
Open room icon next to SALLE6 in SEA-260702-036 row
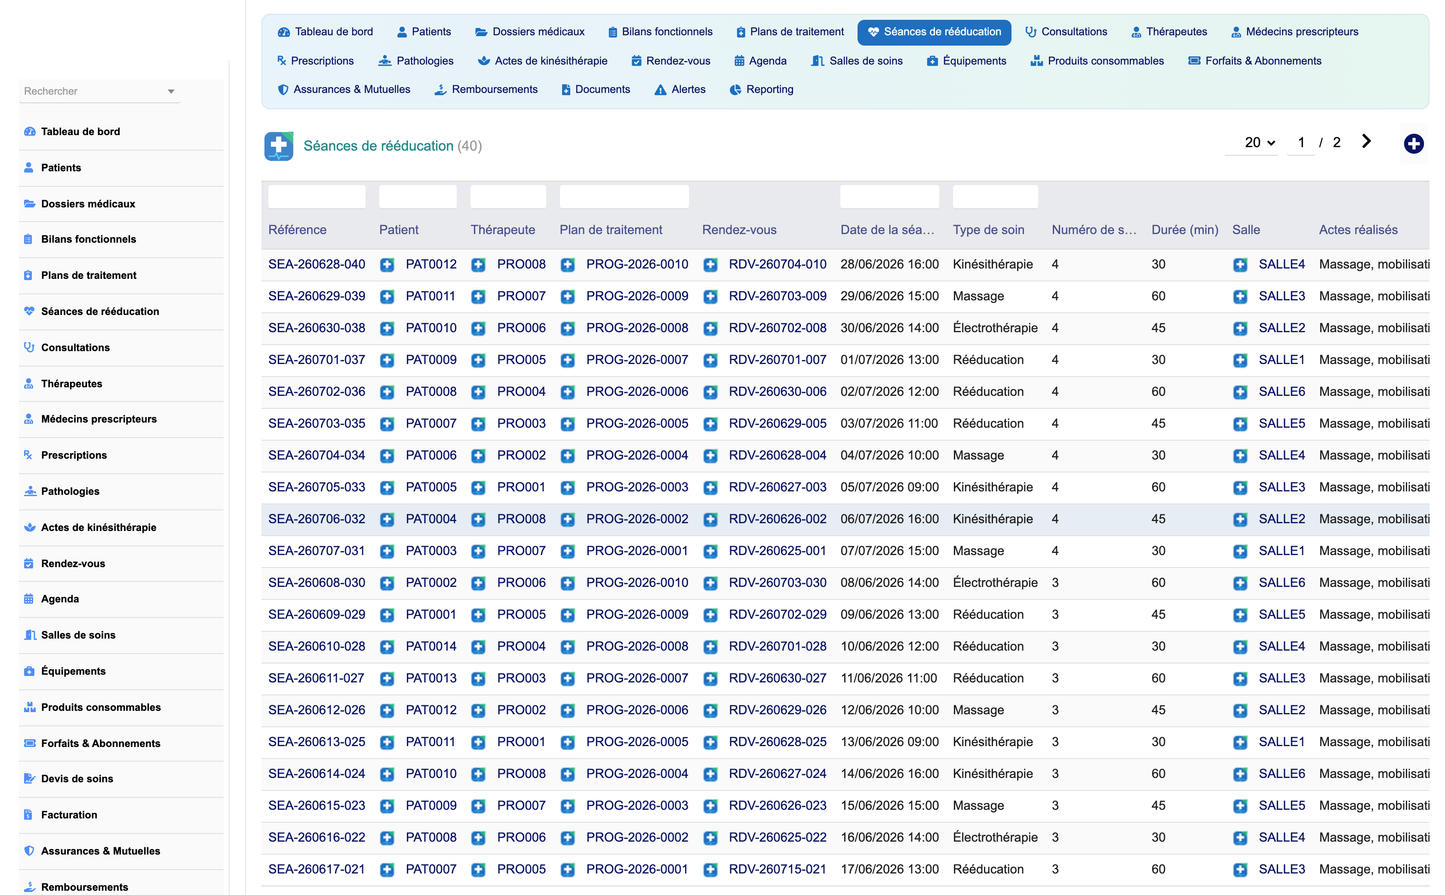[1240, 392]
